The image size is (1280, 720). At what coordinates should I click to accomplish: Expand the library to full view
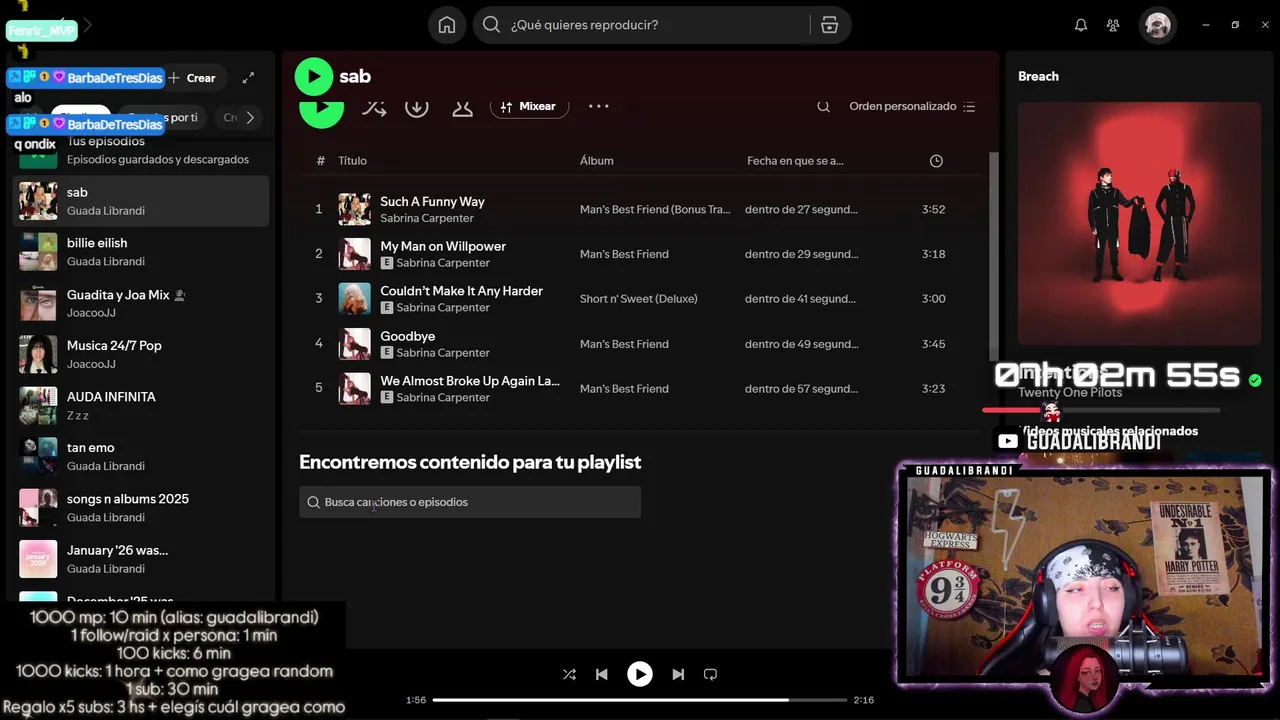click(248, 78)
